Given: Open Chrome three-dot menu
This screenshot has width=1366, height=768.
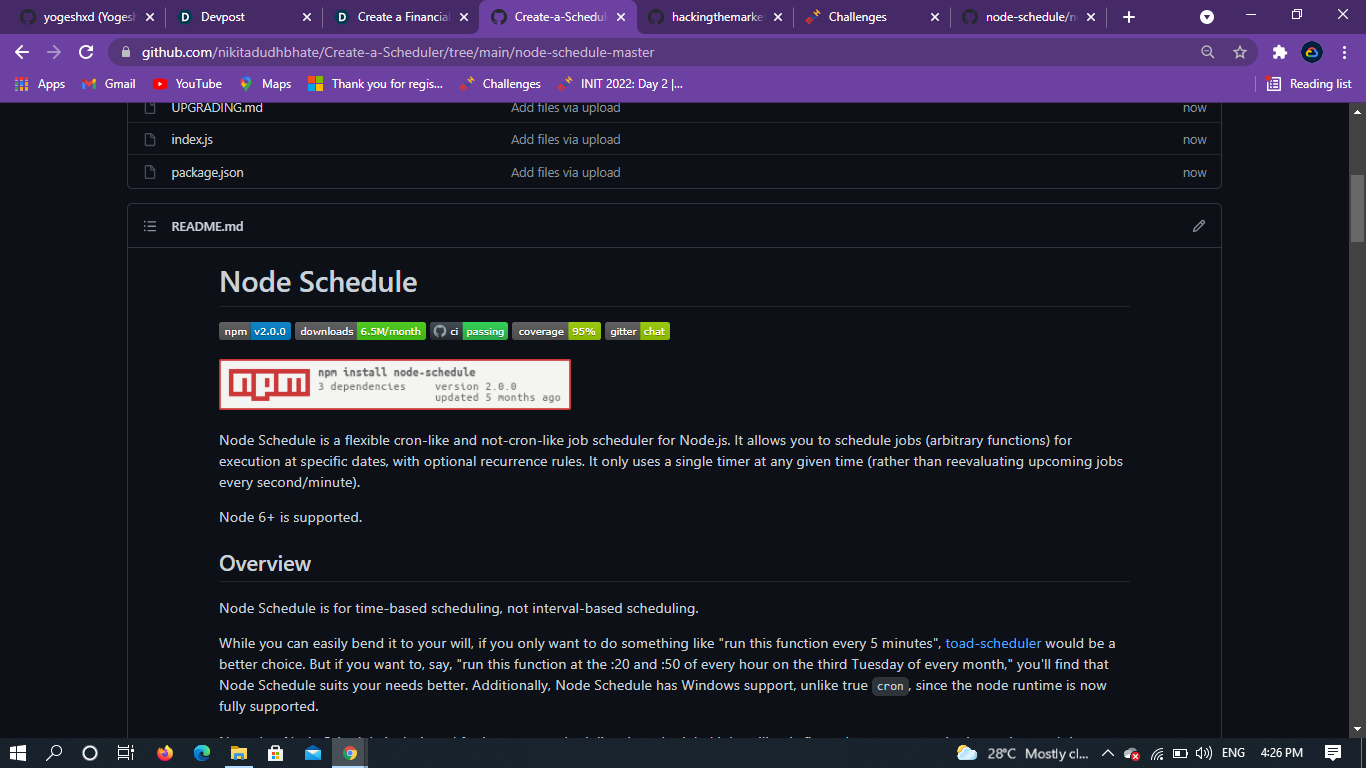Looking at the screenshot, I should point(1345,52).
